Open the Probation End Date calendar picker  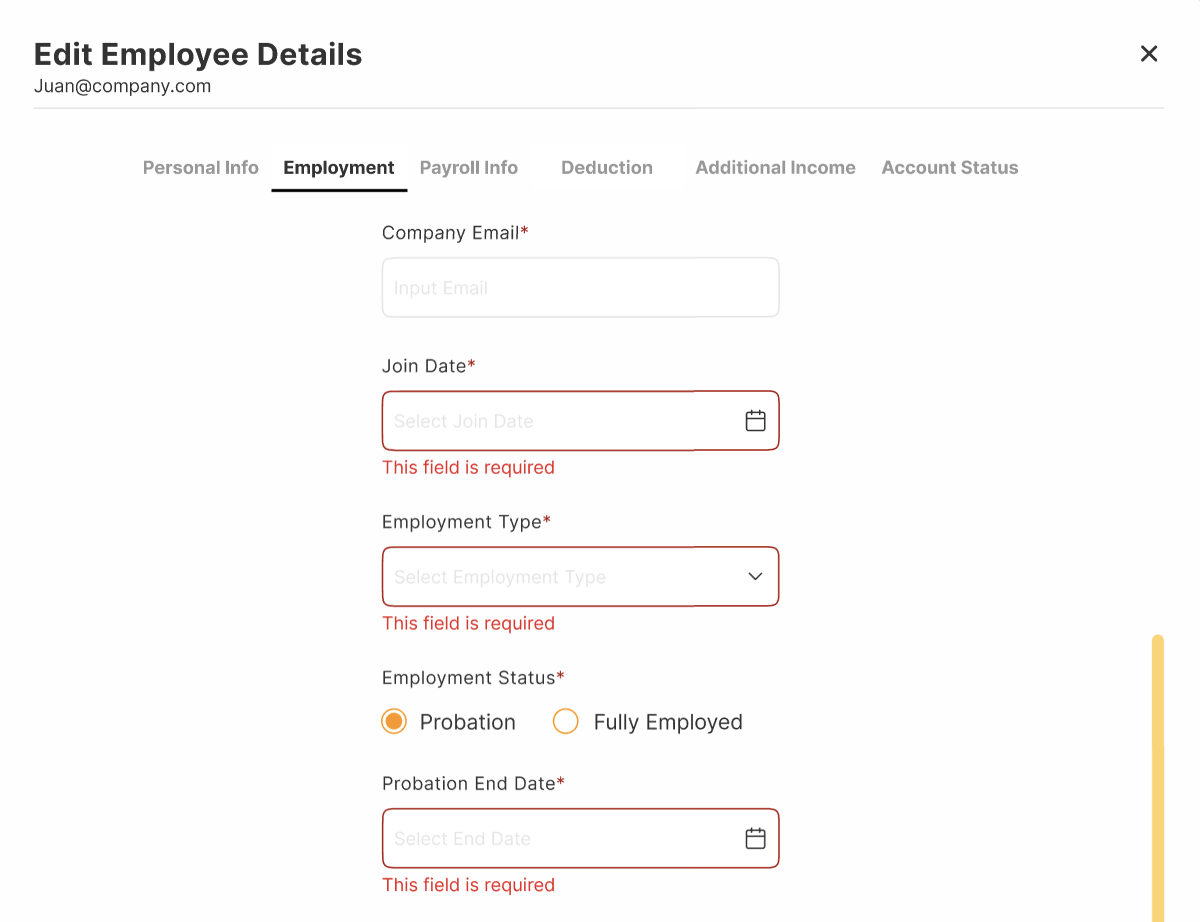click(755, 838)
